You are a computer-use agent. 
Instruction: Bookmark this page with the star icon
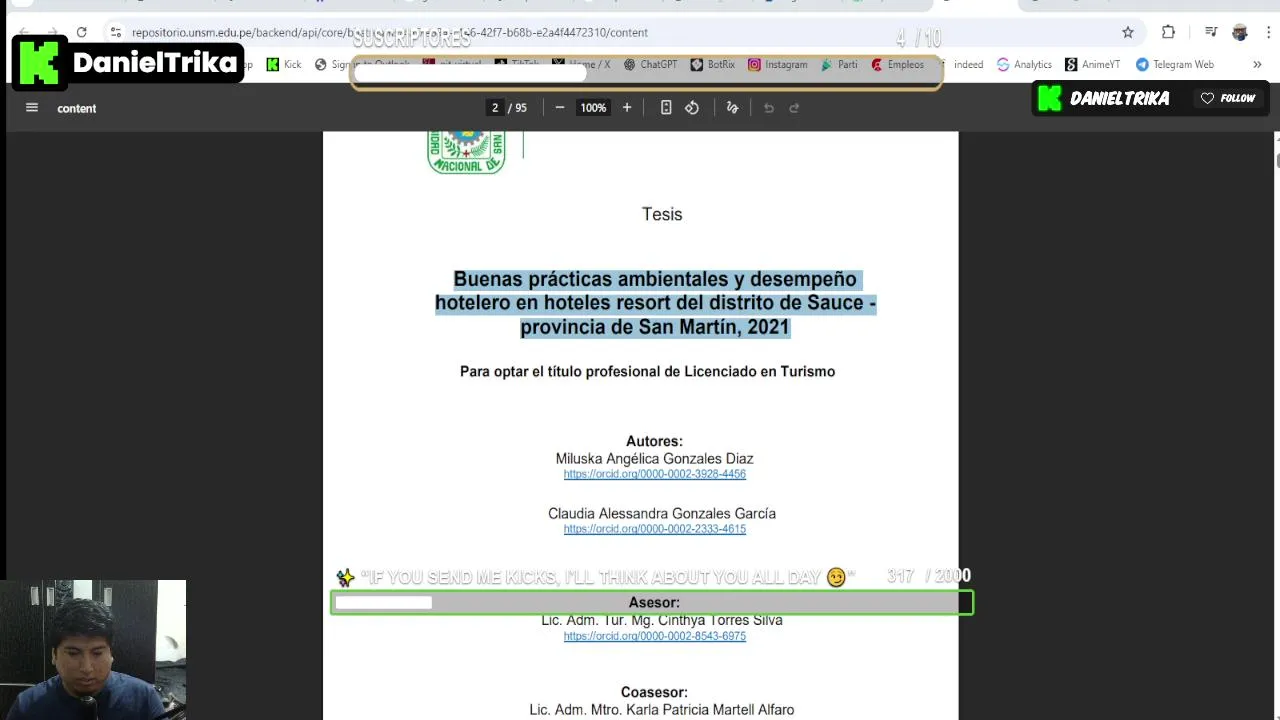pos(1128,32)
